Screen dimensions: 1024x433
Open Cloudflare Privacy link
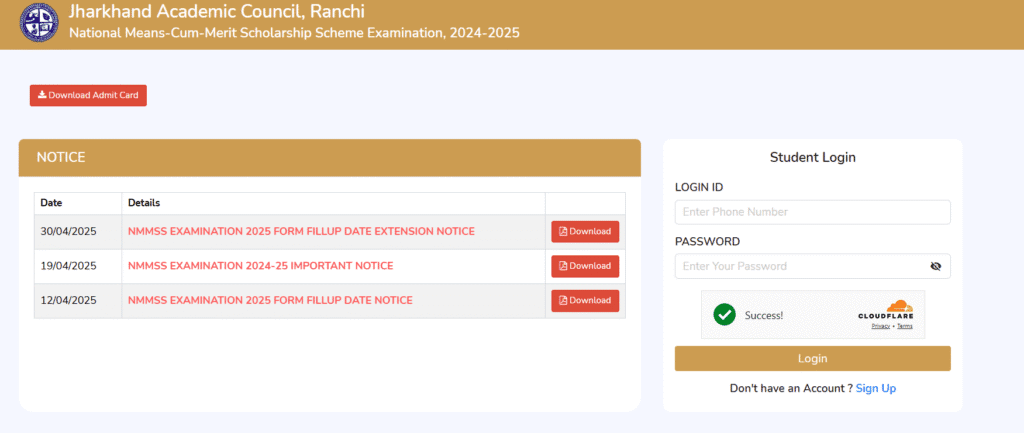point(880,326)
